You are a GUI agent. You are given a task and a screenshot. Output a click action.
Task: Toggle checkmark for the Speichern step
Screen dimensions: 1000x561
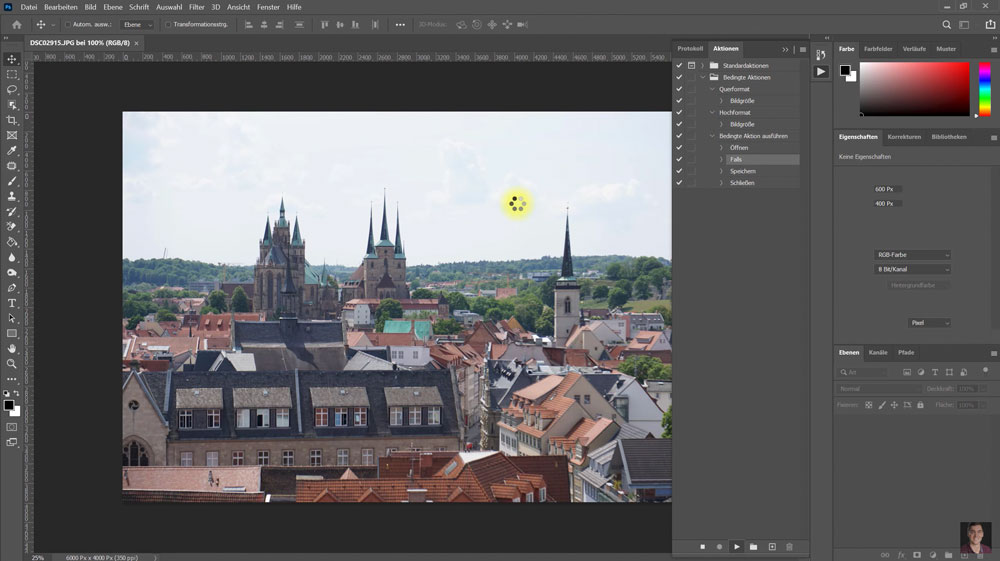click(x=679, y=171)
